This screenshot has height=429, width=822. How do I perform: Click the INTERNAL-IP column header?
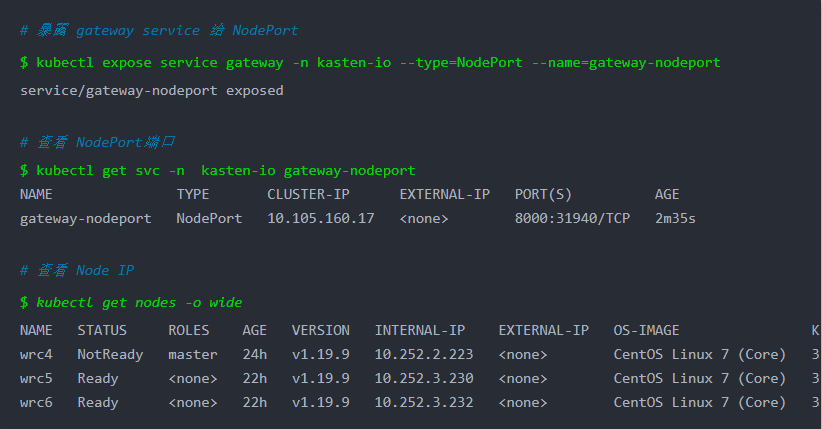[x=419, y=330]
